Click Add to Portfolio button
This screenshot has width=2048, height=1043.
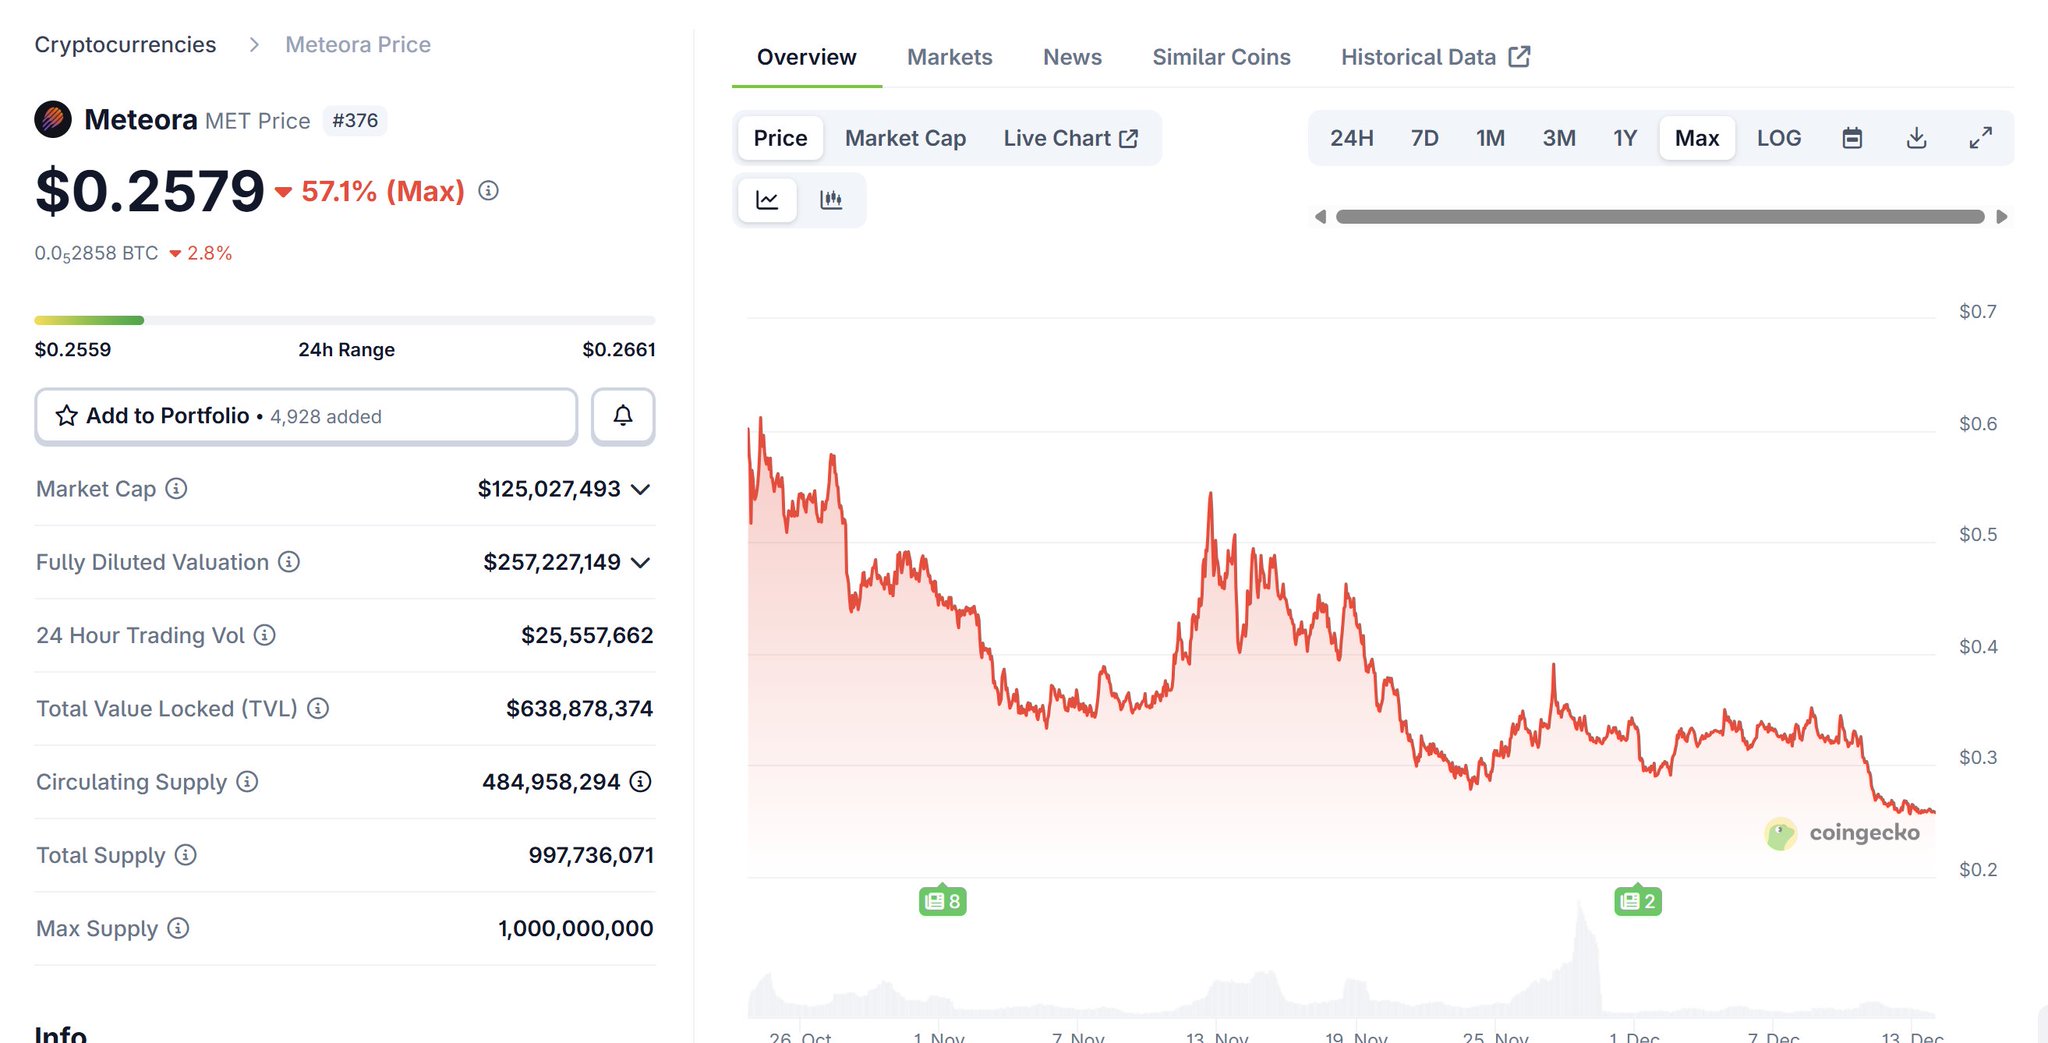click(306, 416)
